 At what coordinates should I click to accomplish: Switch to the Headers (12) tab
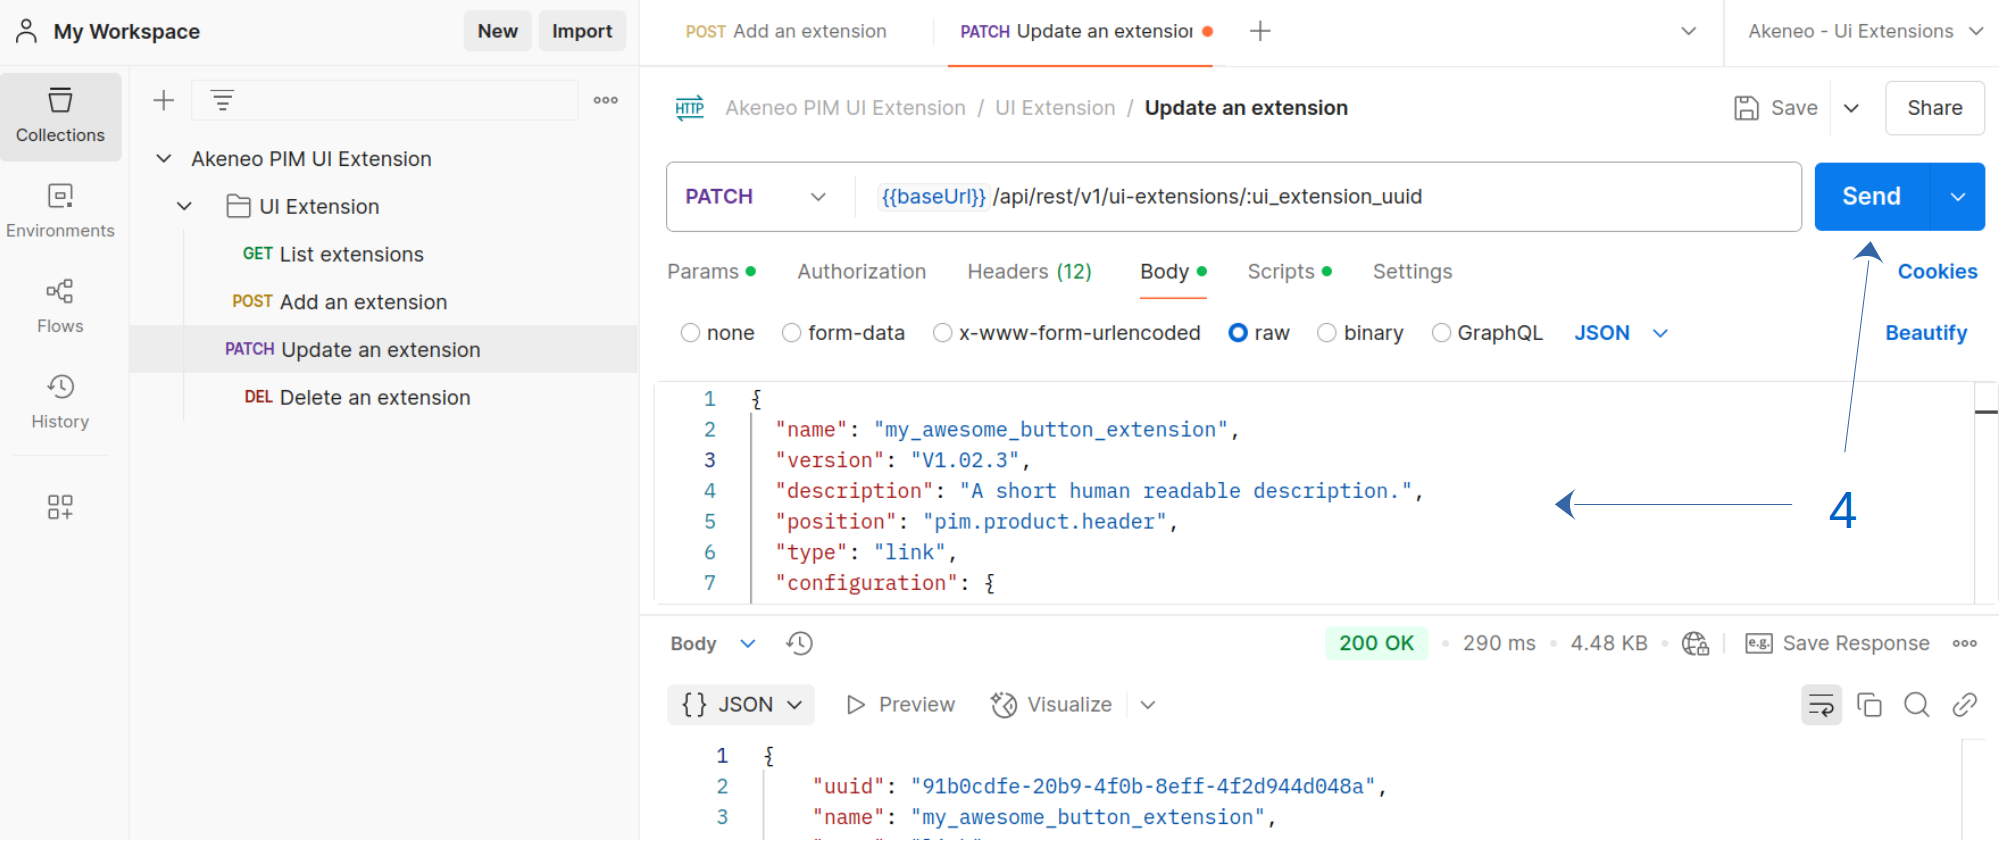coord(1029,272)
